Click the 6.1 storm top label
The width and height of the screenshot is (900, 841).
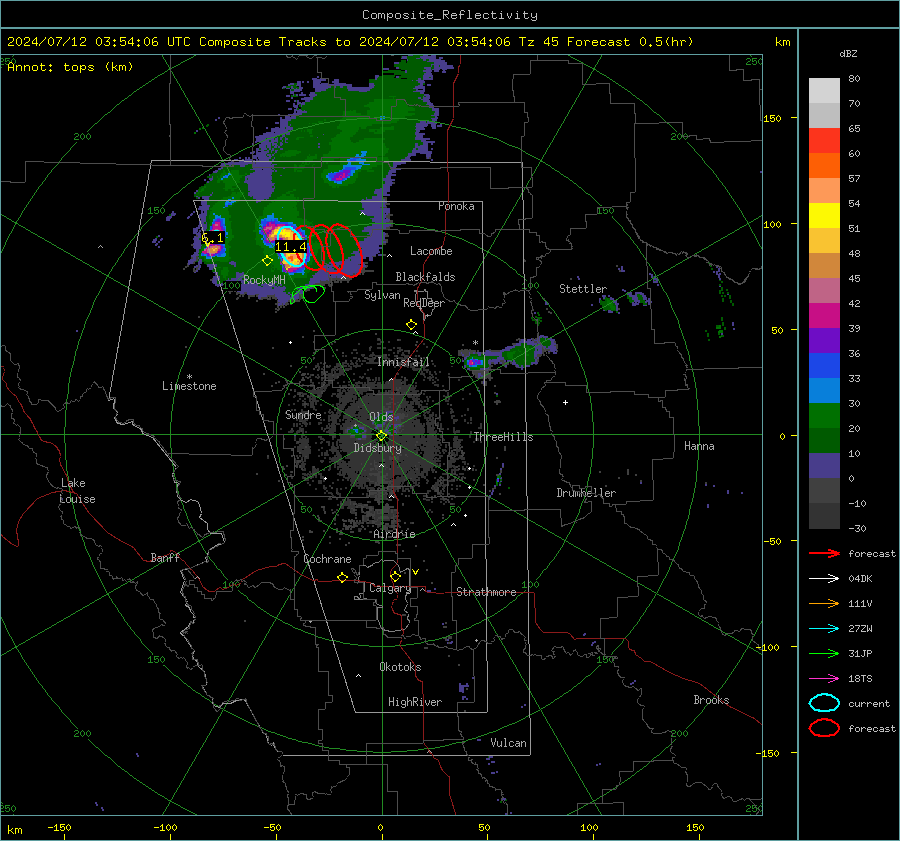(x=212, y=237)
